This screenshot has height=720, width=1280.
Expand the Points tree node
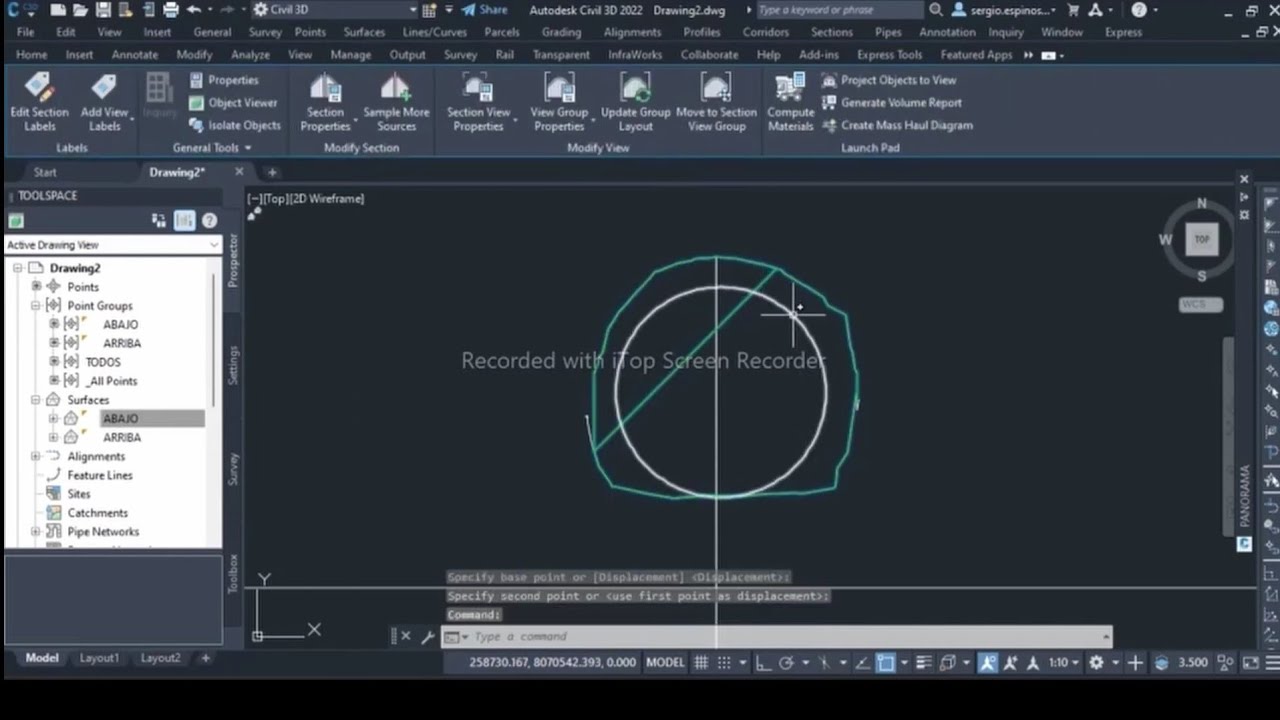[x=36, y=287]
